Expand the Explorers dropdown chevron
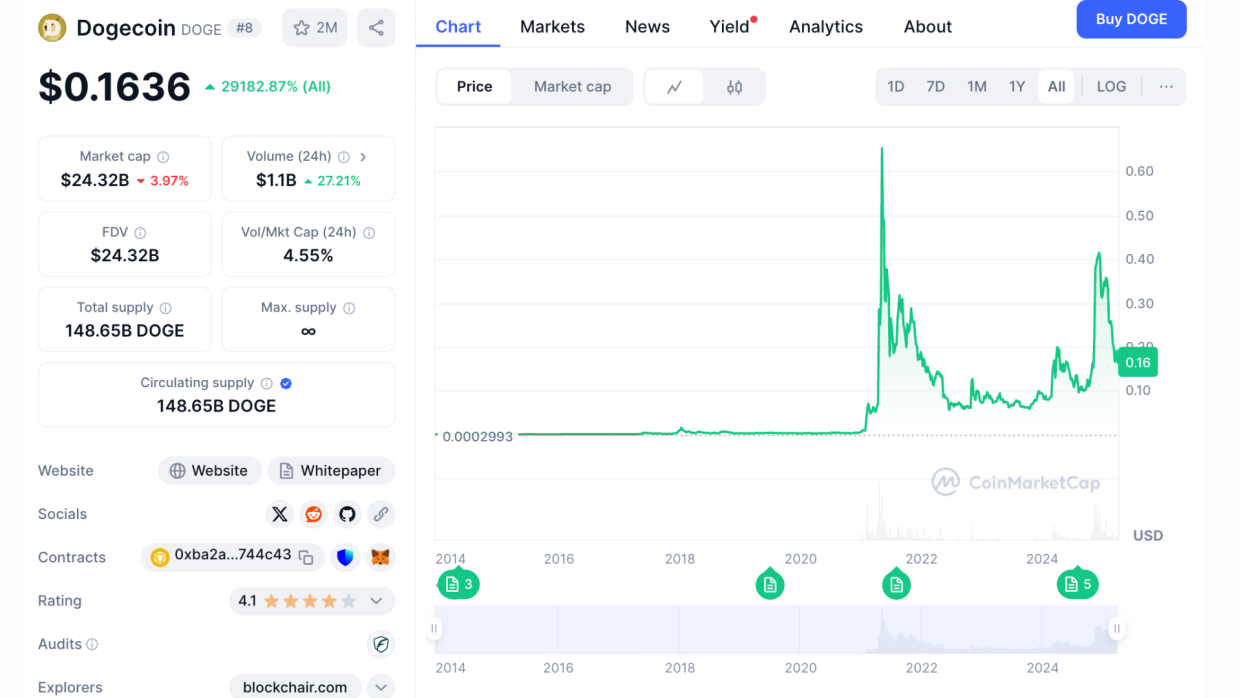Viewport: 1240px width, 698px height. coord(381,687)
